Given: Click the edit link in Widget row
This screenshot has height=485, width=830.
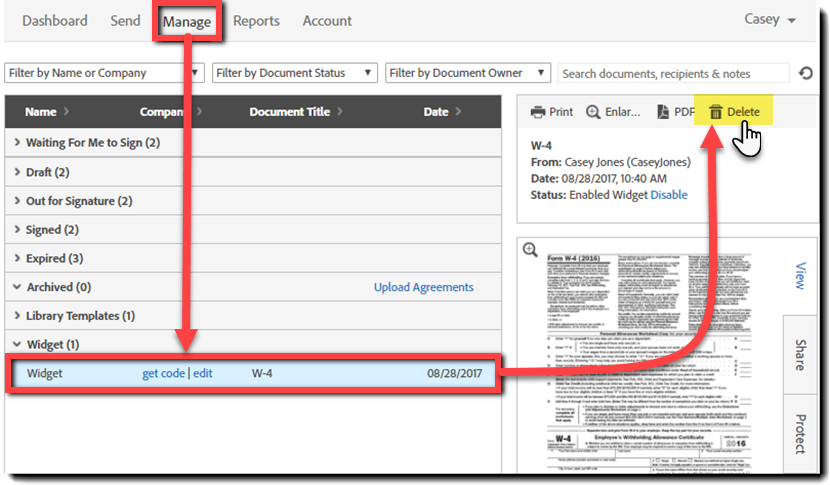Looking at the screenshot, I should [x=202, y=373].
